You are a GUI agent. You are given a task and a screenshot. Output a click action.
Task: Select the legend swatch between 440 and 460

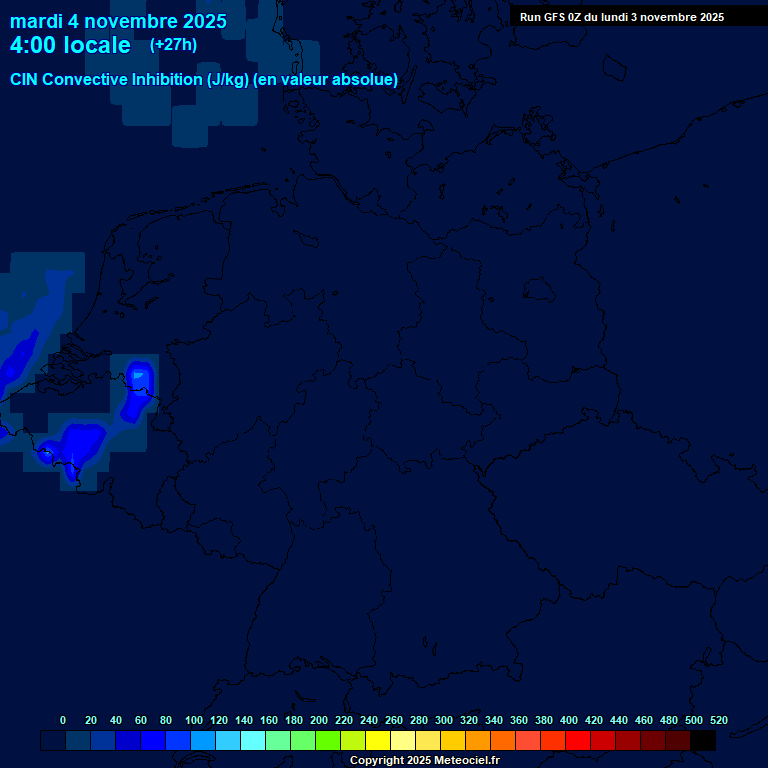628,740
